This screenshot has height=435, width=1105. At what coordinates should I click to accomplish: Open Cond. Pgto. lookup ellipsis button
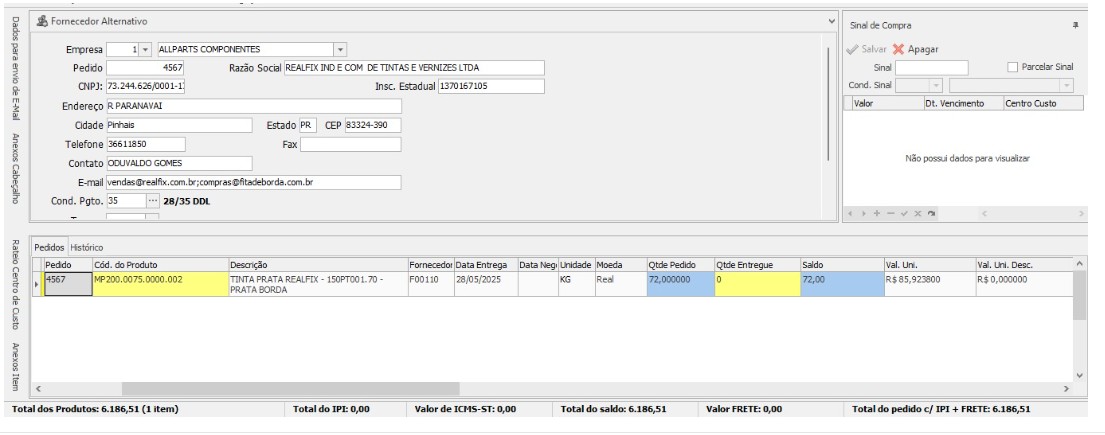[x=153, y=201]
